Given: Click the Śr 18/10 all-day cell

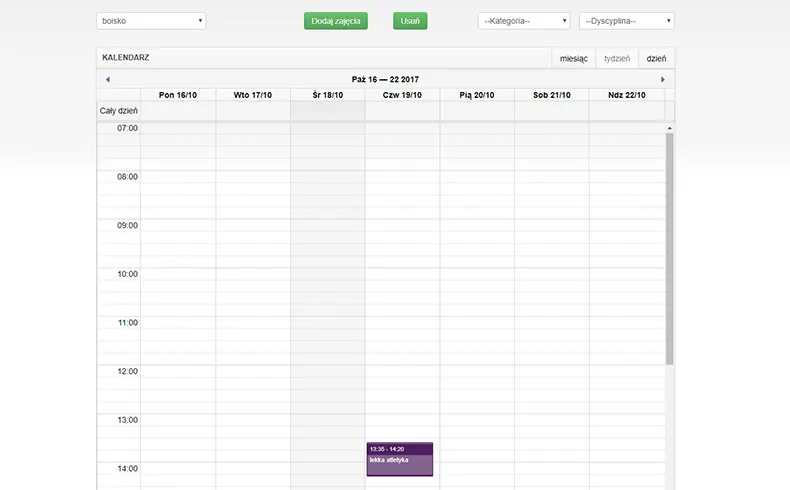Looking at the screenshot, I should pyautogui.click(x=327, y=110).
